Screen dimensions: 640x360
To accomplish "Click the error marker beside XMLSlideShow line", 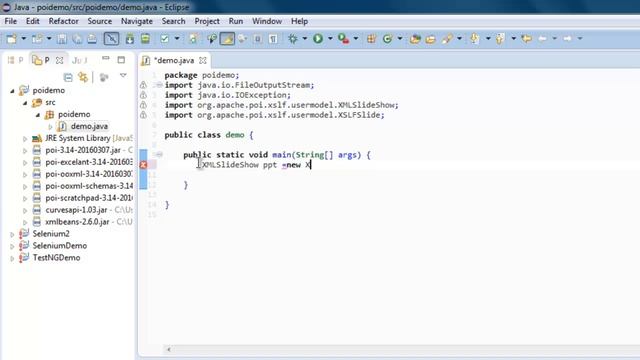I will [143, 164].
